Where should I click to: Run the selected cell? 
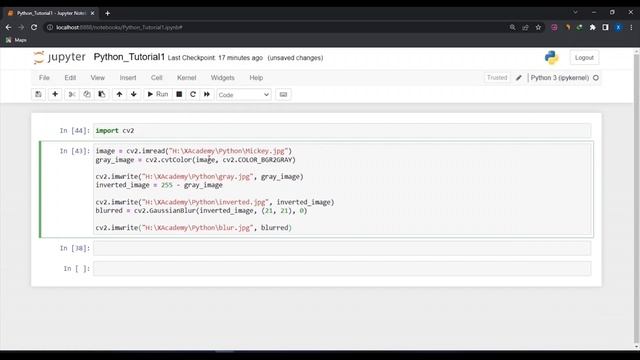click(158, 94)
